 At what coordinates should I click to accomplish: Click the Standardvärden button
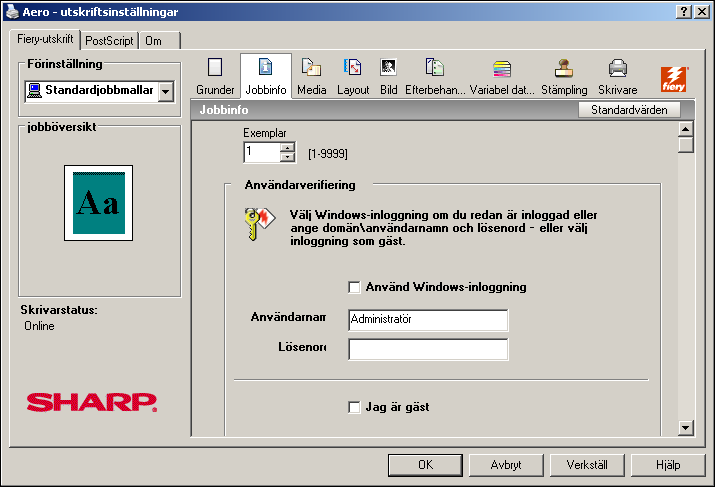coord(629,110)
